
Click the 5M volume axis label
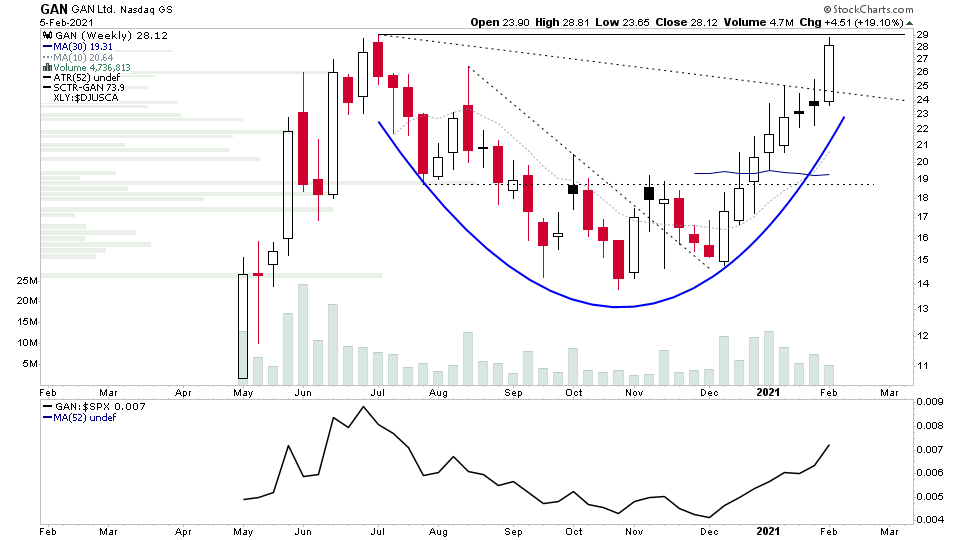(x=30, y=364)
